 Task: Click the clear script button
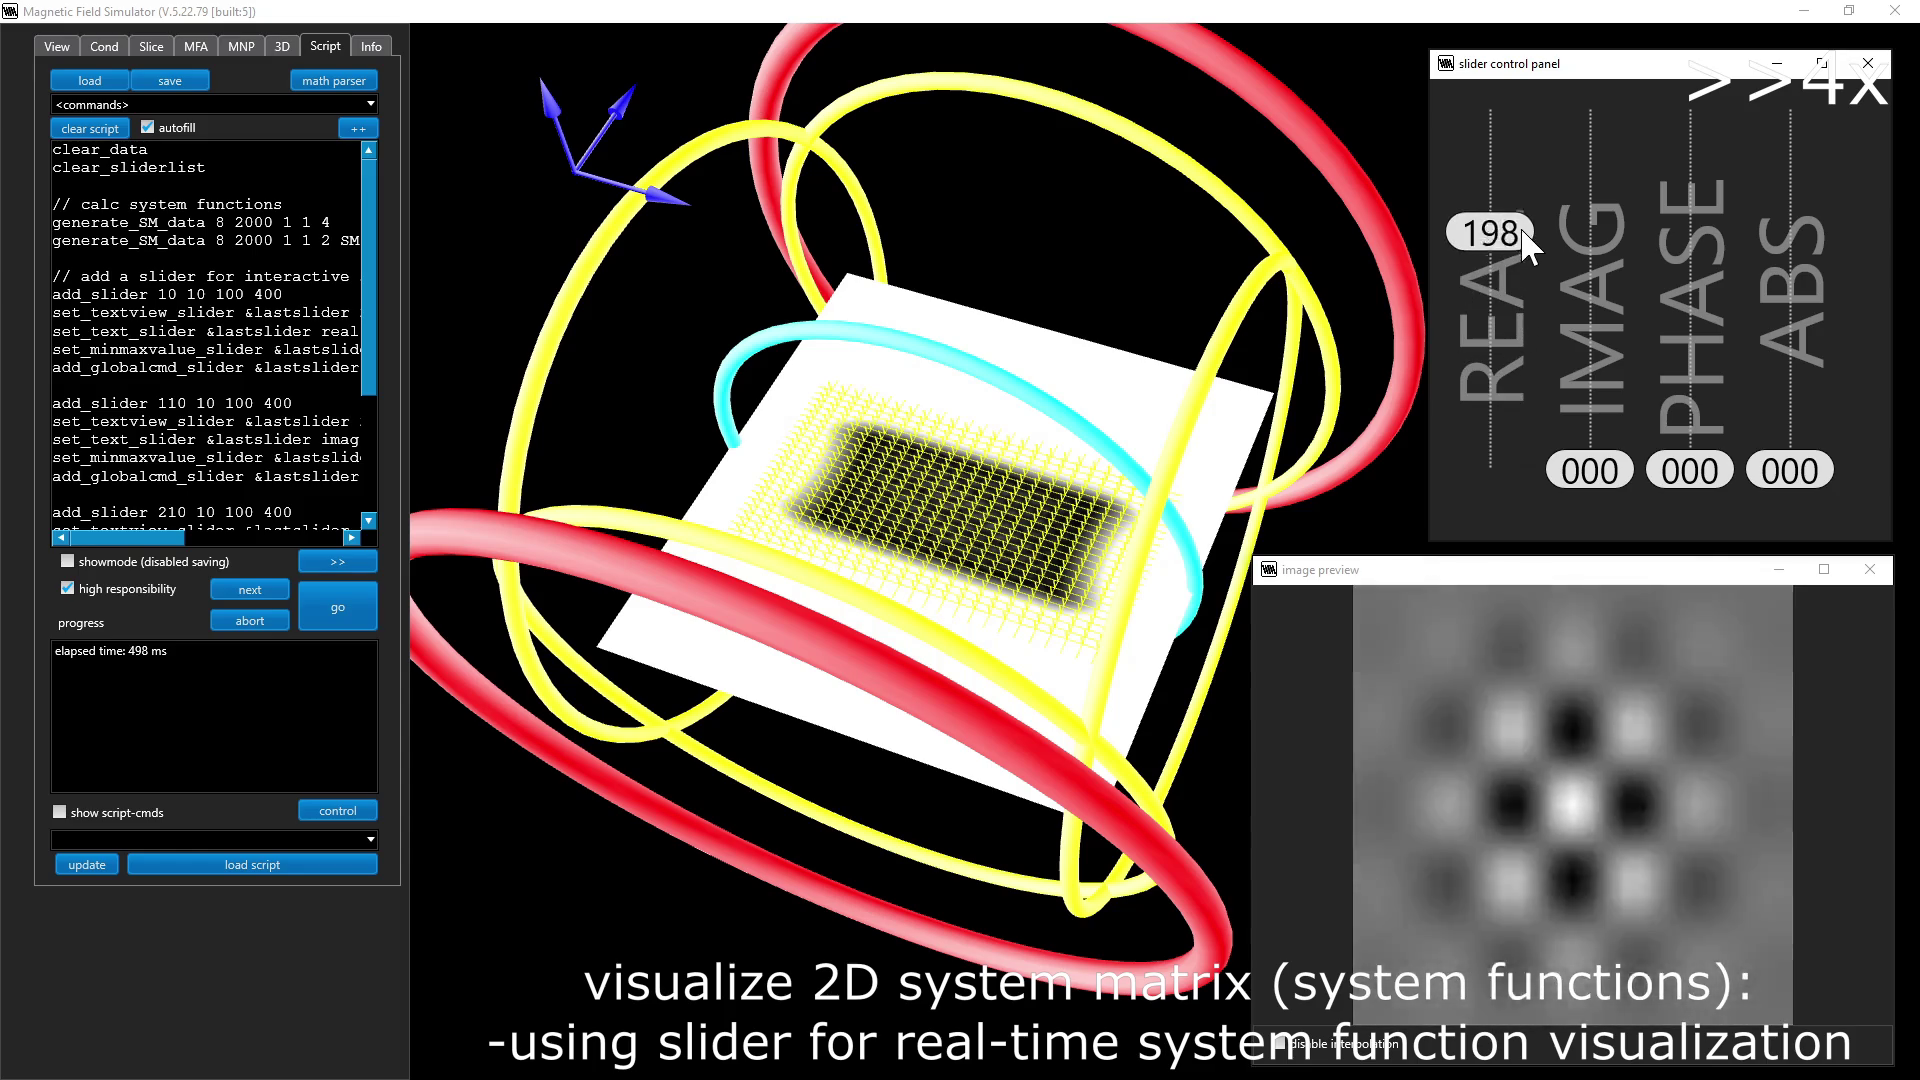pos(90,128)
